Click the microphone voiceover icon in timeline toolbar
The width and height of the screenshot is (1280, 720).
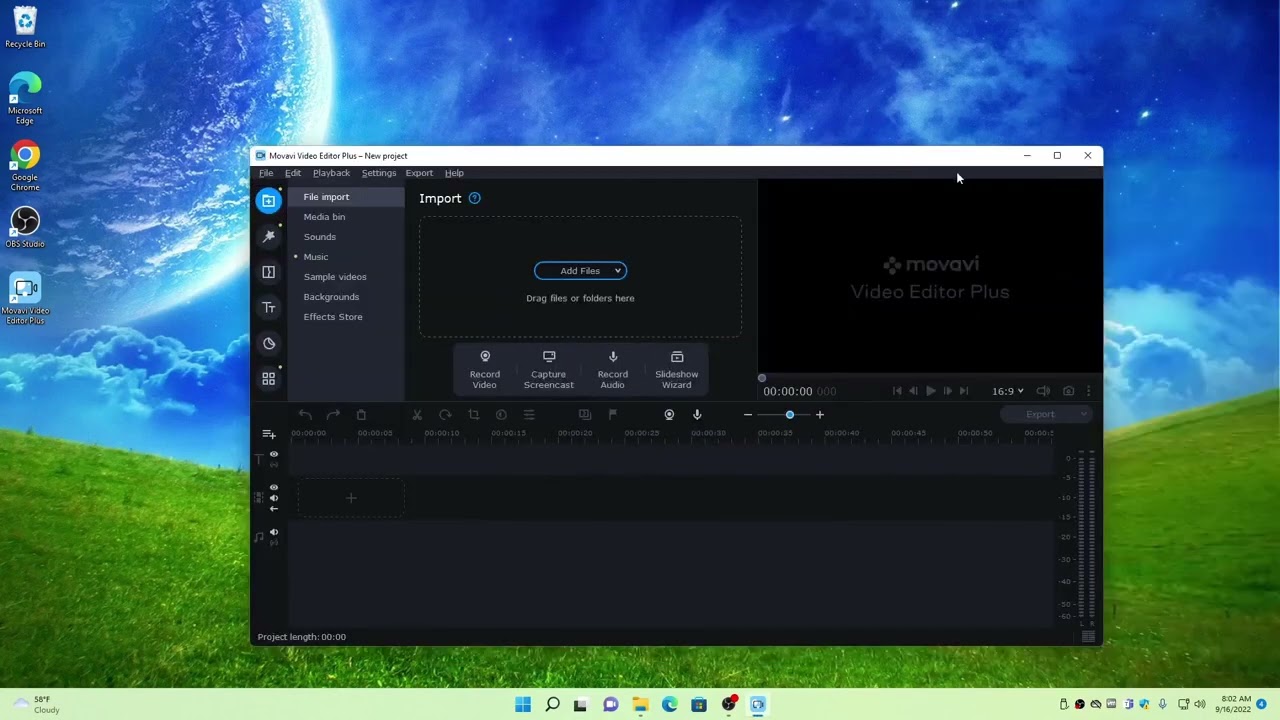click(x=697, y=415)
